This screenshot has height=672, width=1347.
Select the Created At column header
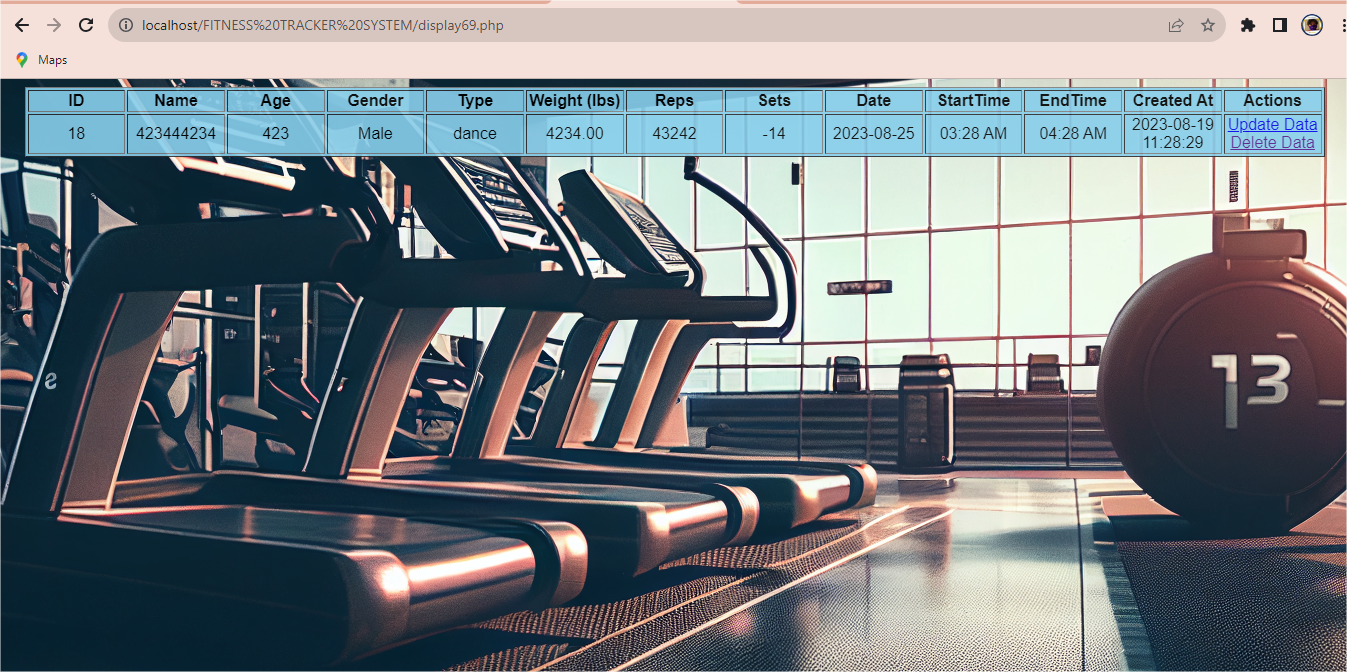(1173, 100)
